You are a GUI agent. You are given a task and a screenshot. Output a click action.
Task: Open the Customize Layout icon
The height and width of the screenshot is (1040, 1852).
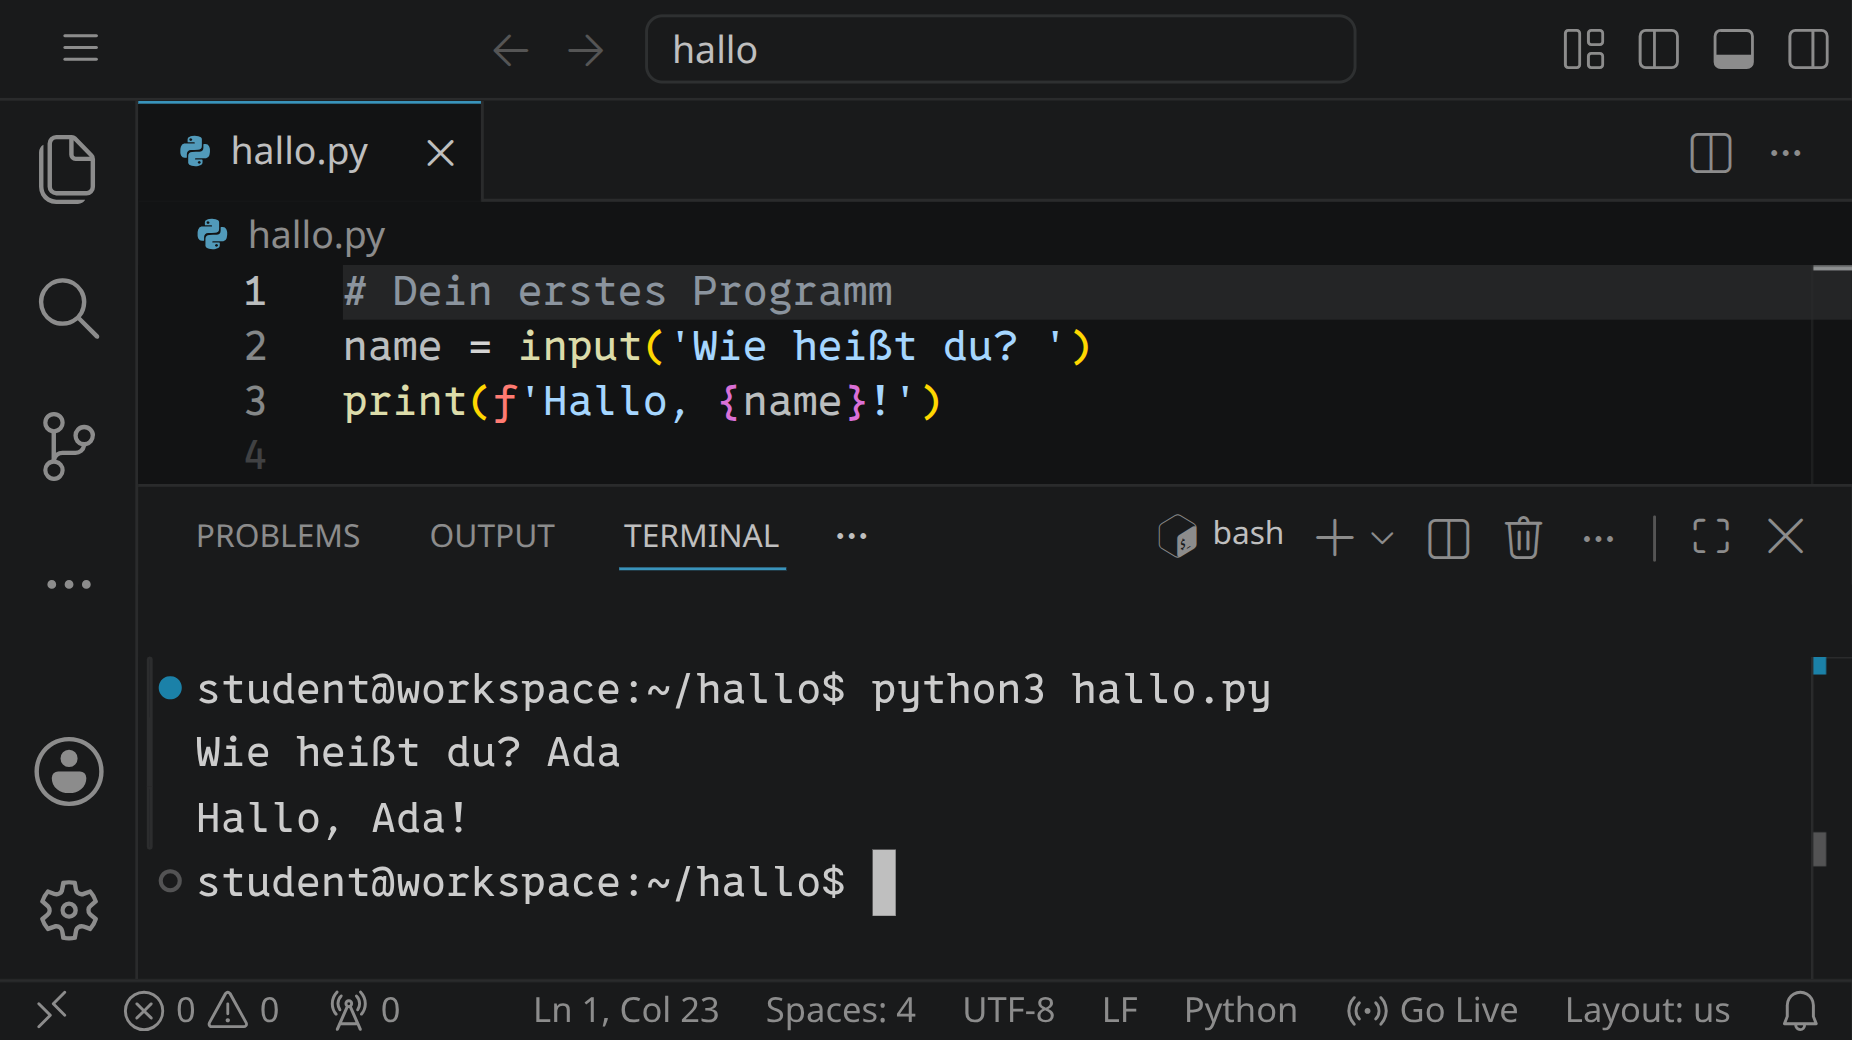pyautogui.click(x=1583, y=49)
